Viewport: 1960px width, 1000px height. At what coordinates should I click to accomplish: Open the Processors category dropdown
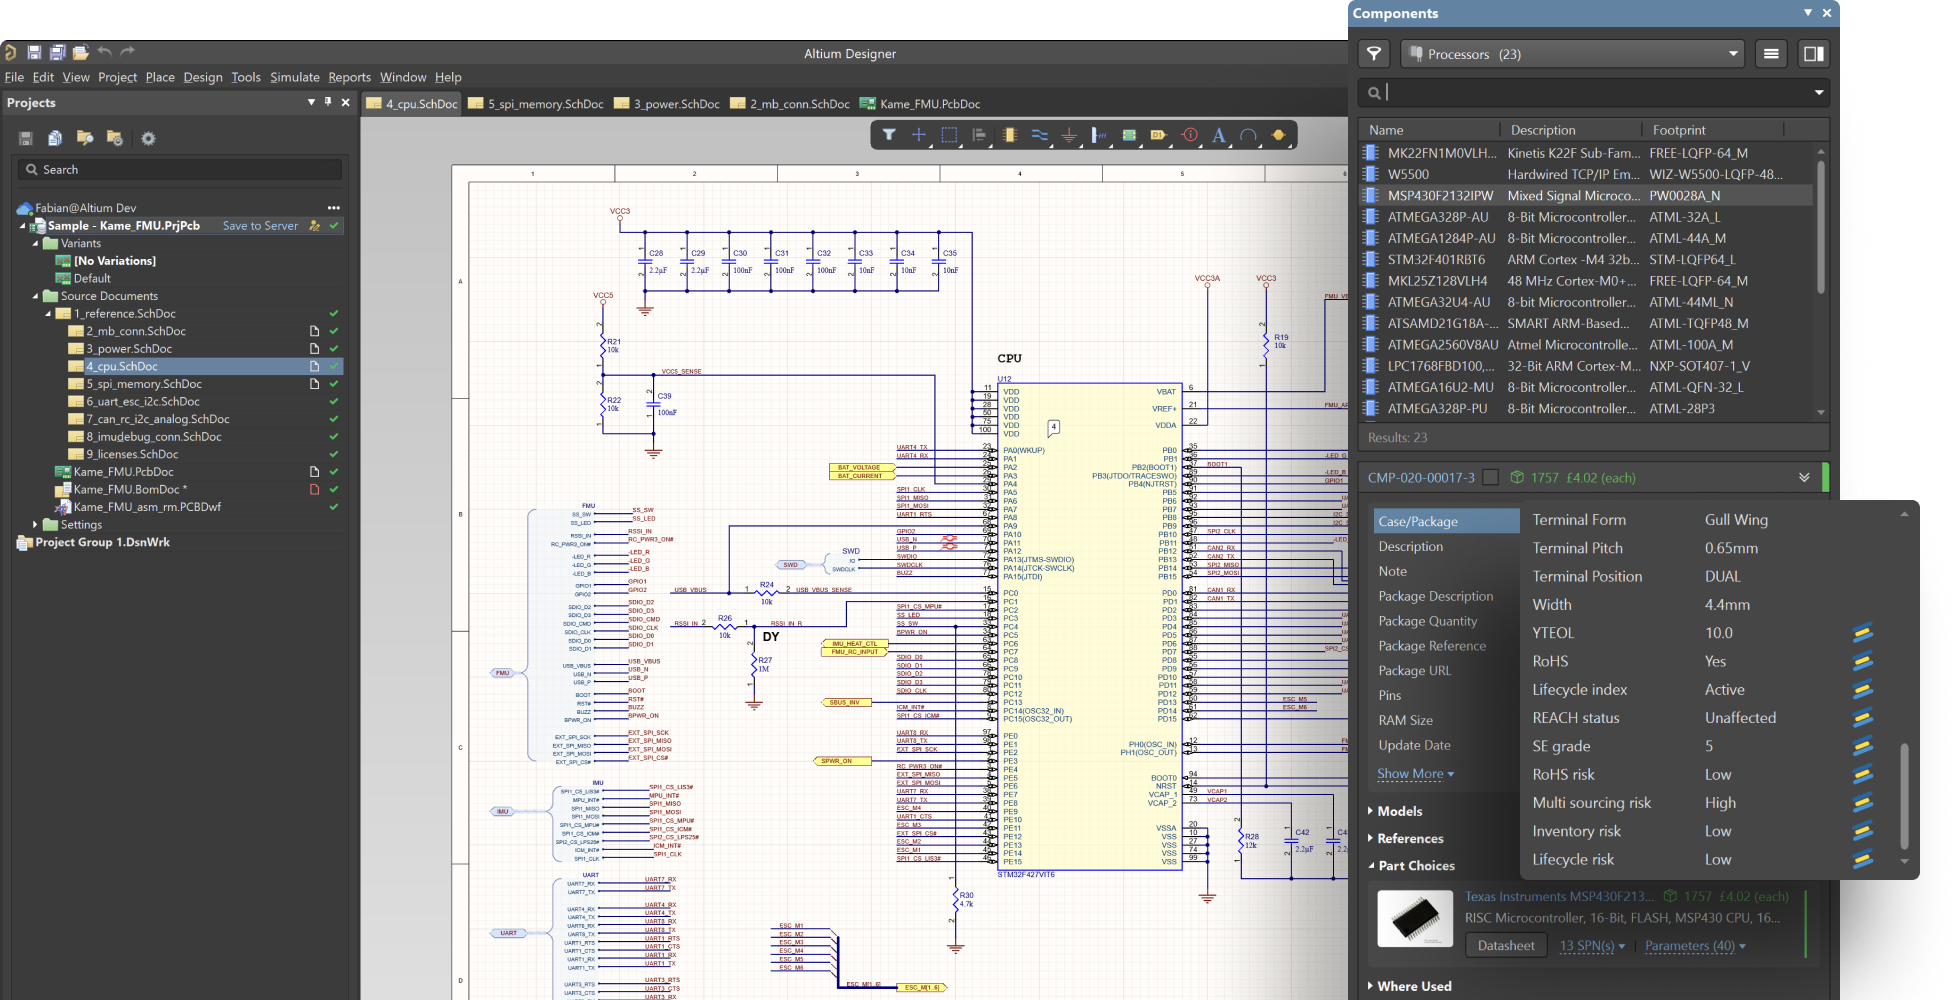coord(1732,54)
